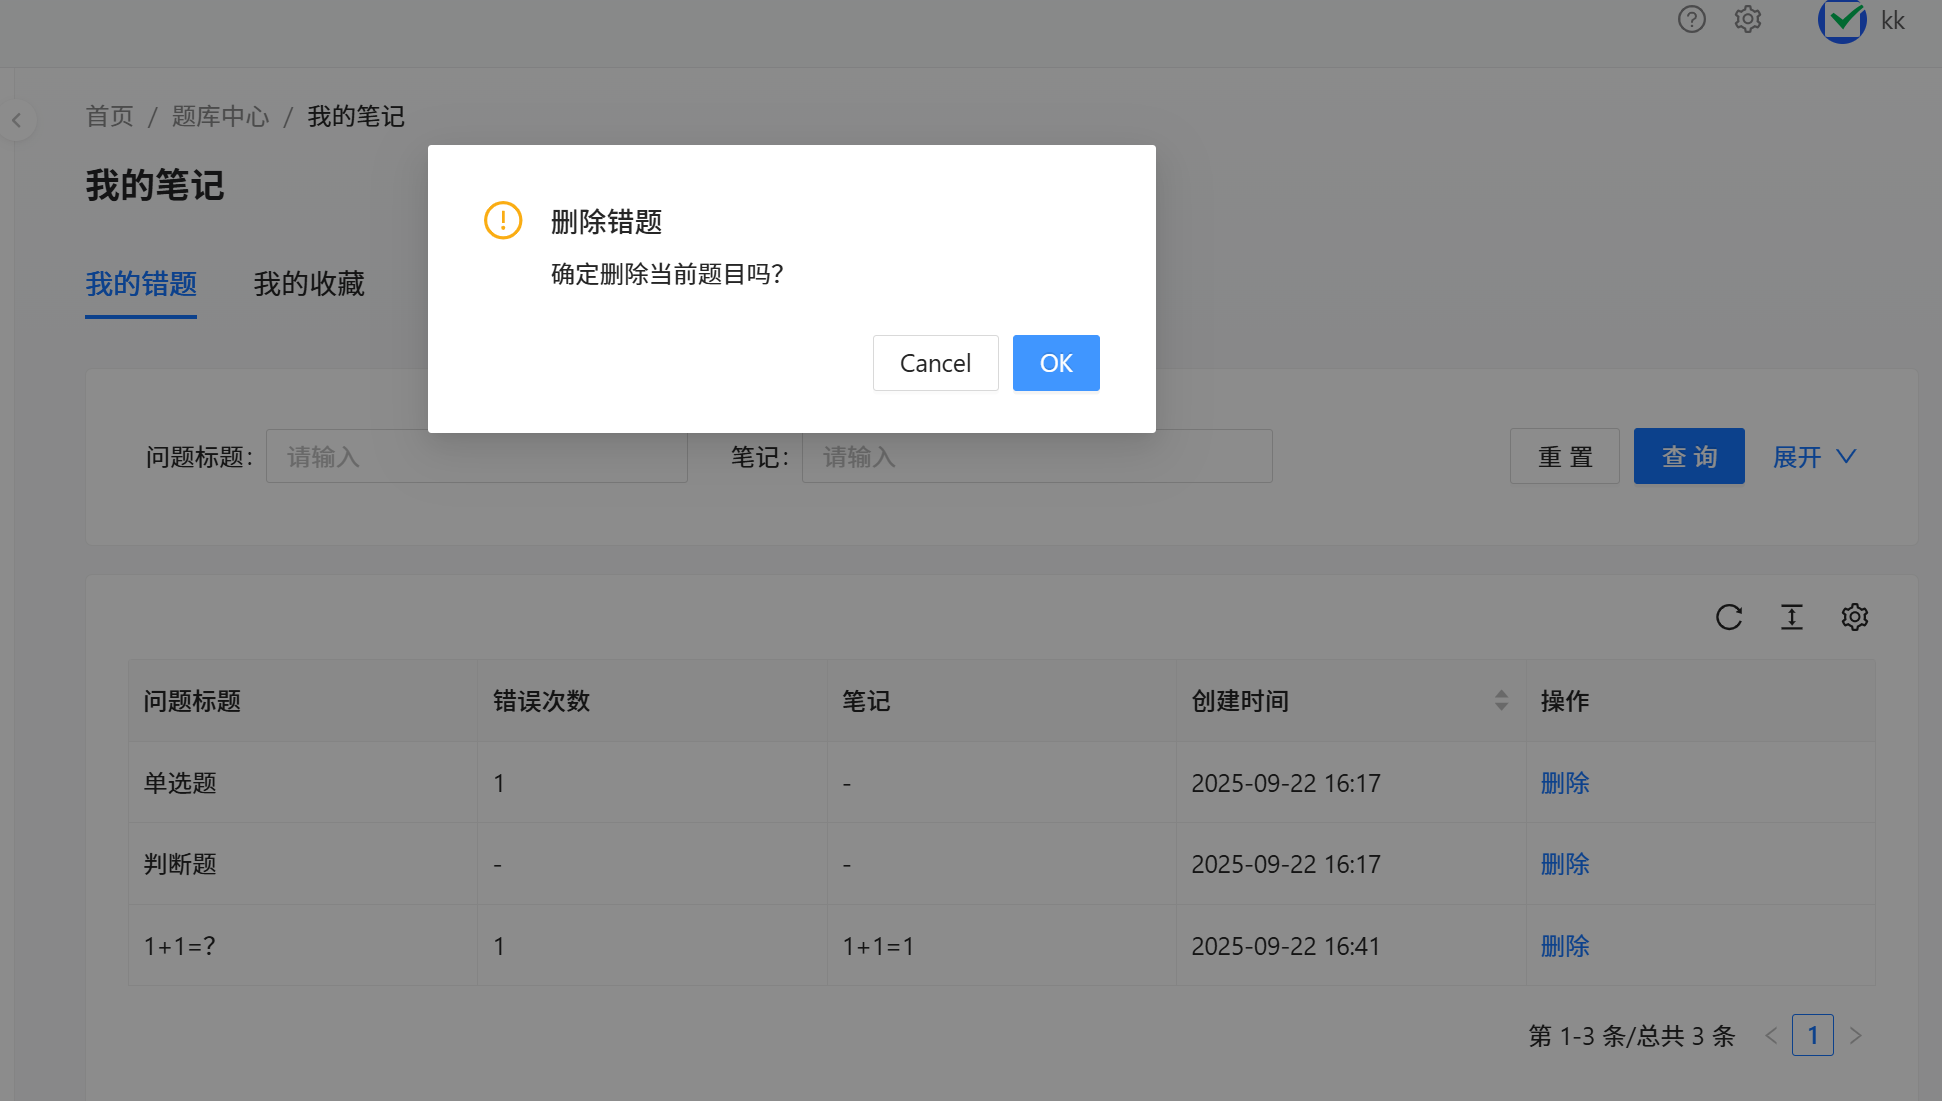This screenshot has height=1101, width=1942.
Task: Open the top-bar settings gear icon
Action: pyautogui.click(x=1747, y=19)
